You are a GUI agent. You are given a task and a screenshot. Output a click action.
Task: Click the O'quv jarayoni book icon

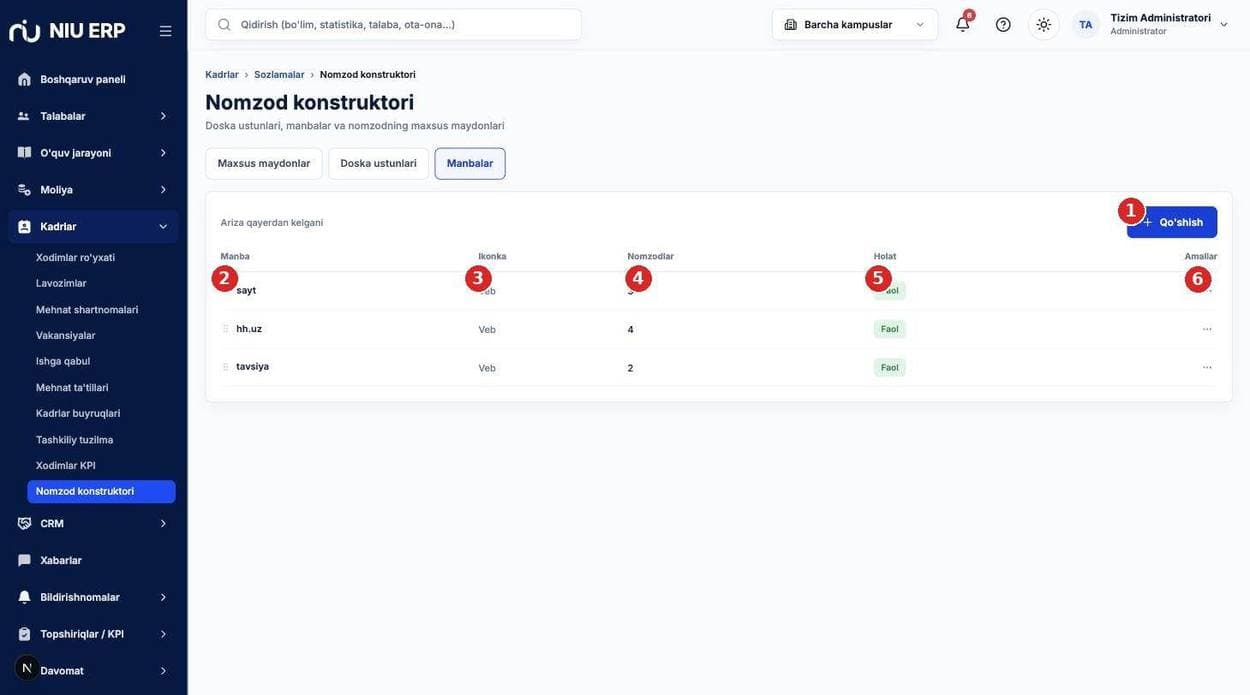pyautogui.click(x=24, y=153)
